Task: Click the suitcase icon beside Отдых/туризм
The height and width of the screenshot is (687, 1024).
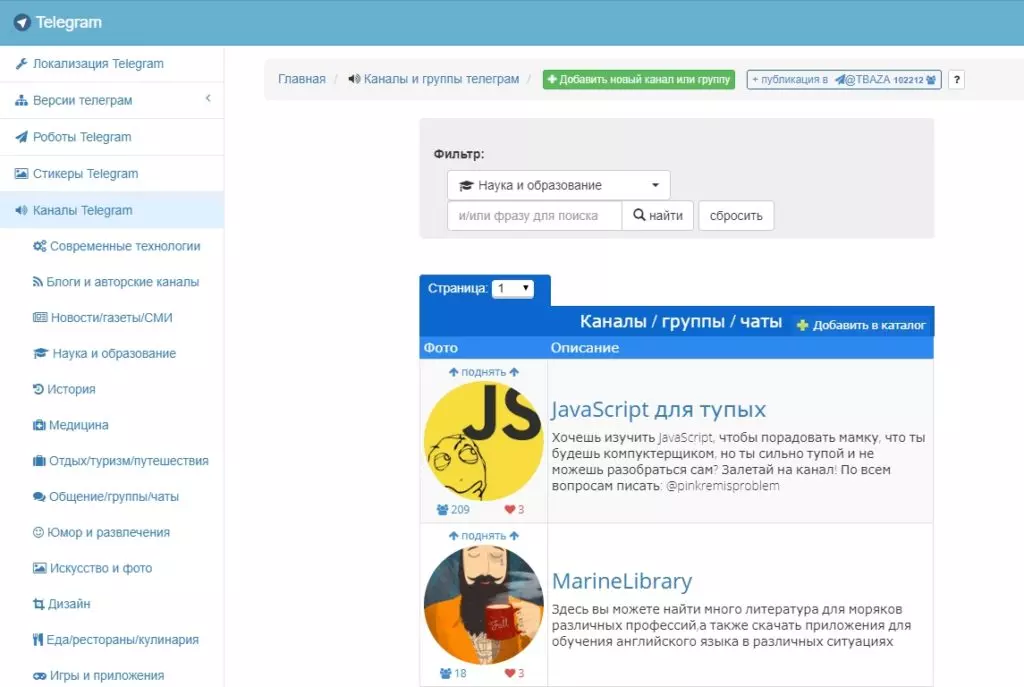Action: click(x=39, y=461)
